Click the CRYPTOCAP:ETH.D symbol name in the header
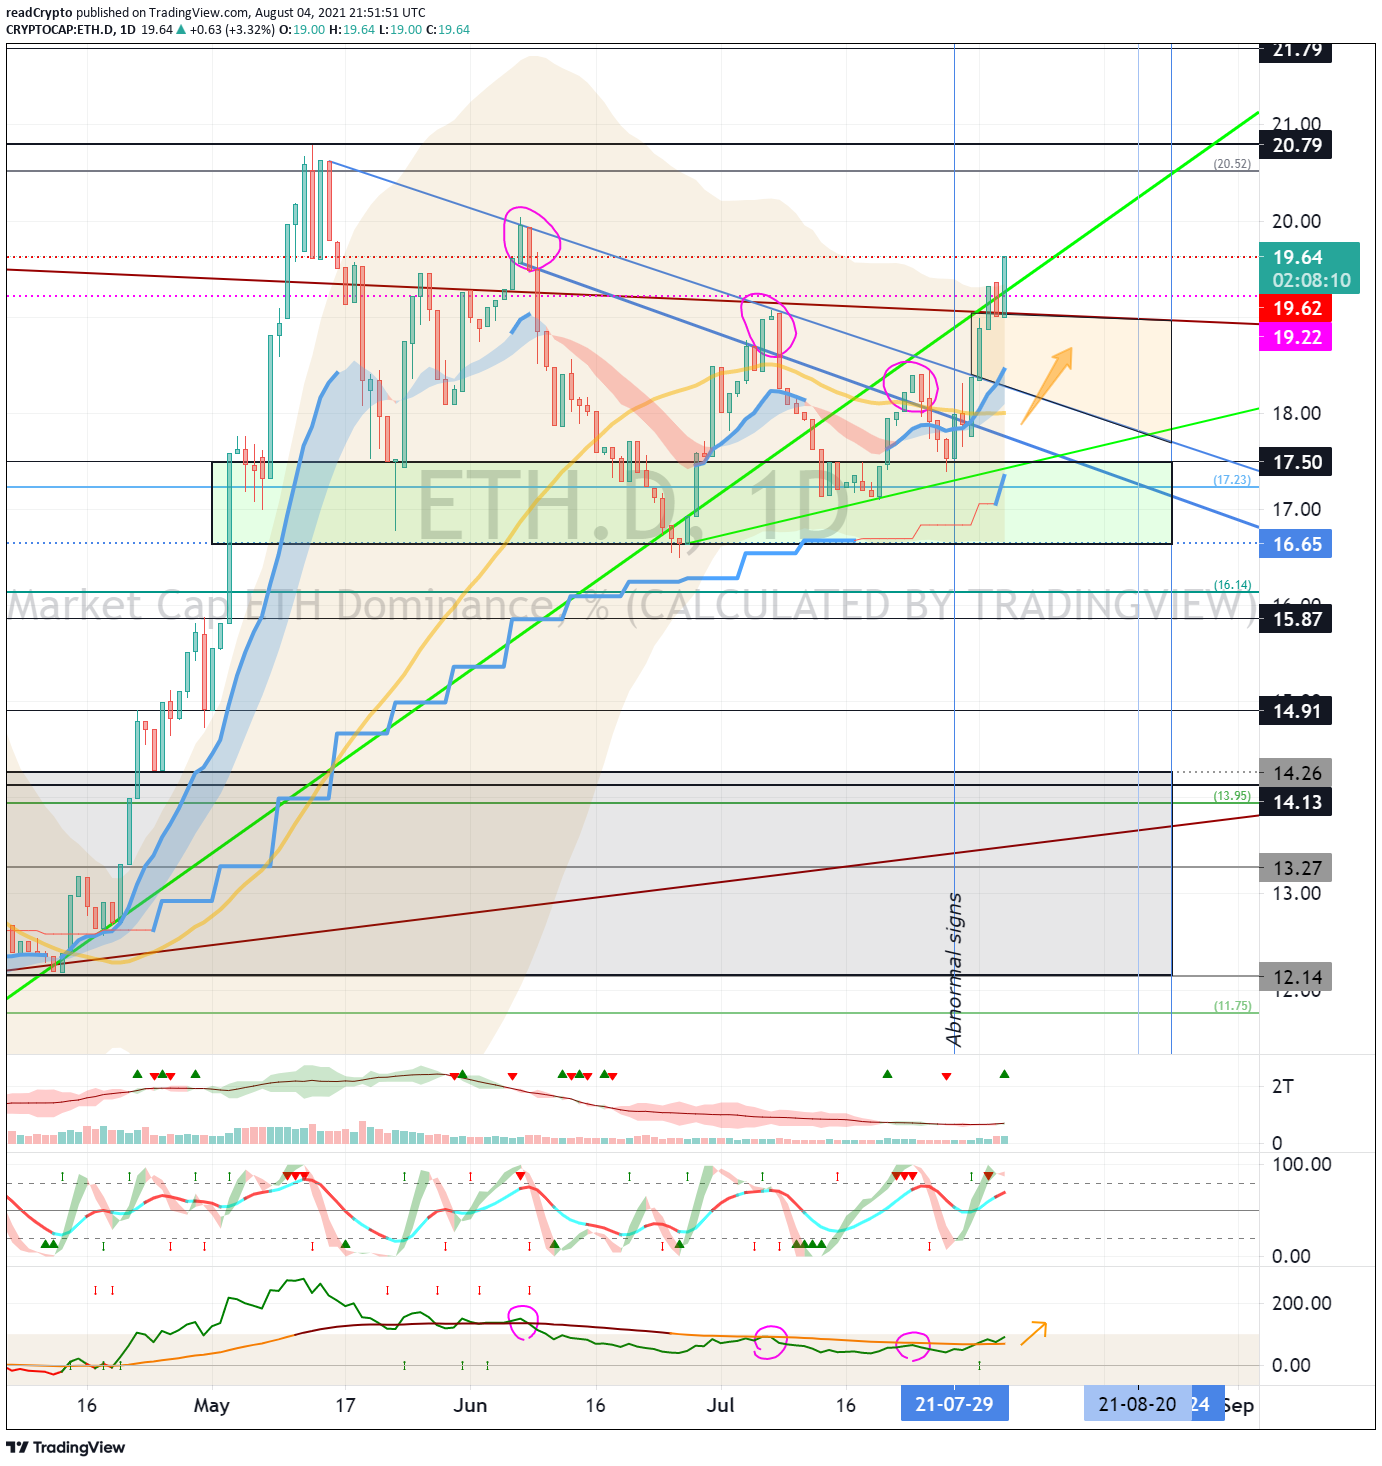The image size is (1382, 1466). pyautogui.click(x=60, y=30)
